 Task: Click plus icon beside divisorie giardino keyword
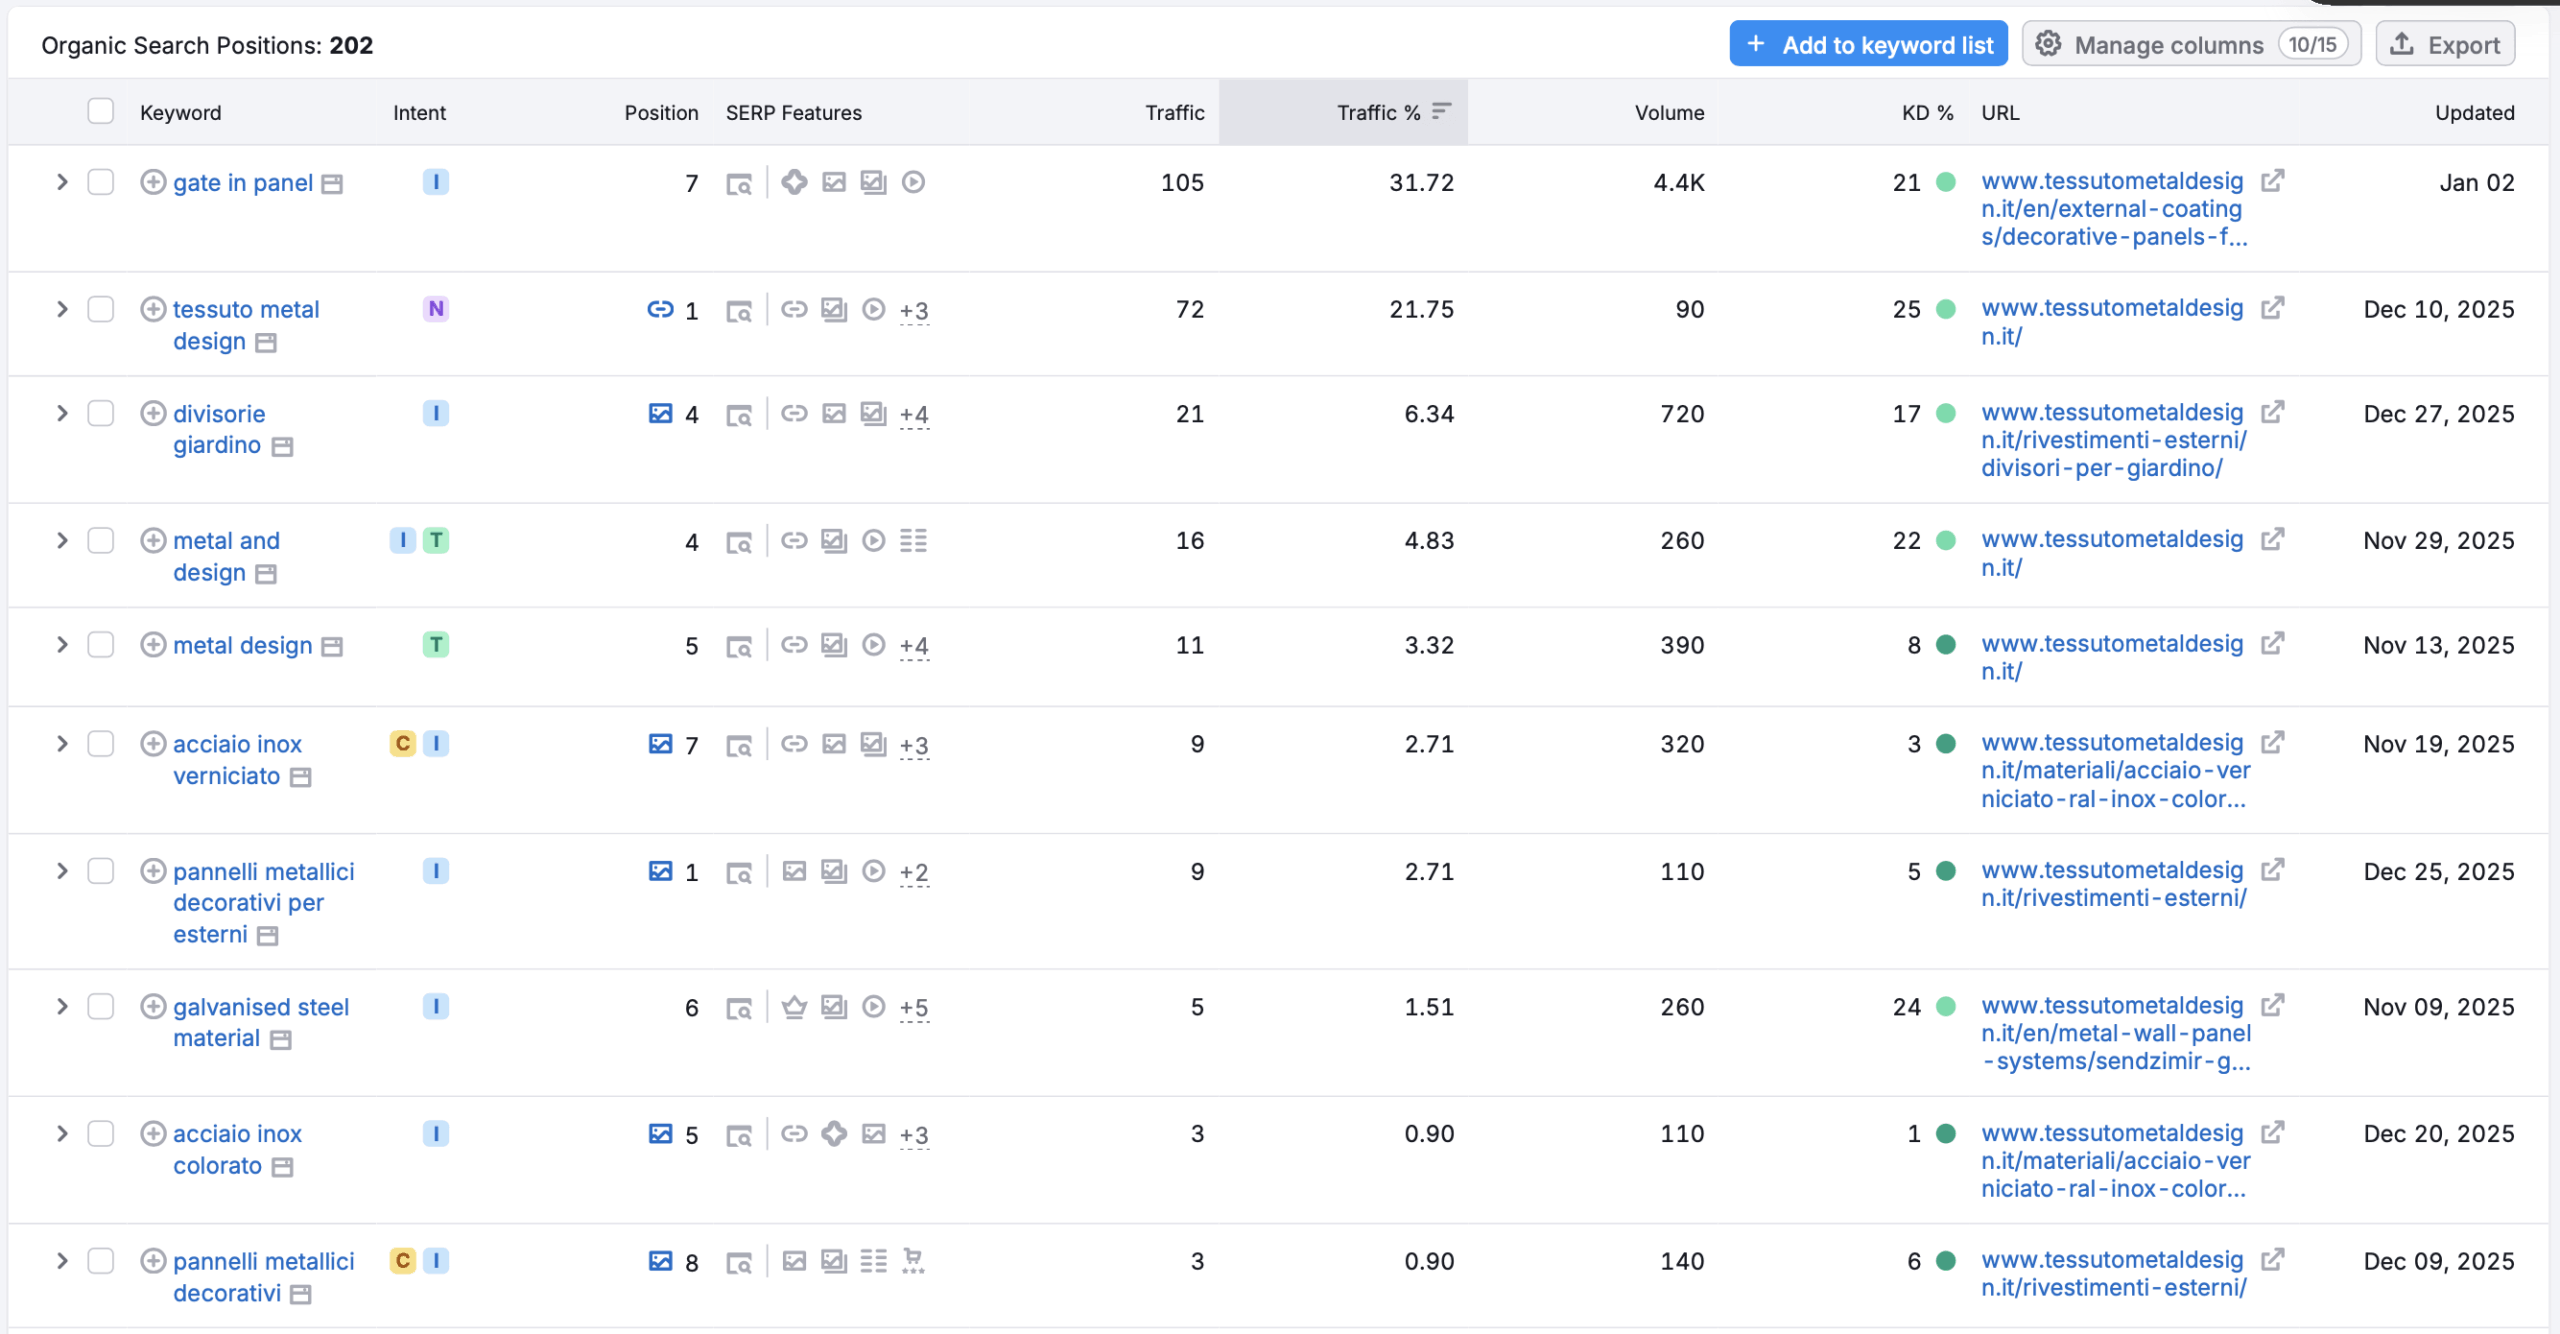coord(153,413)
